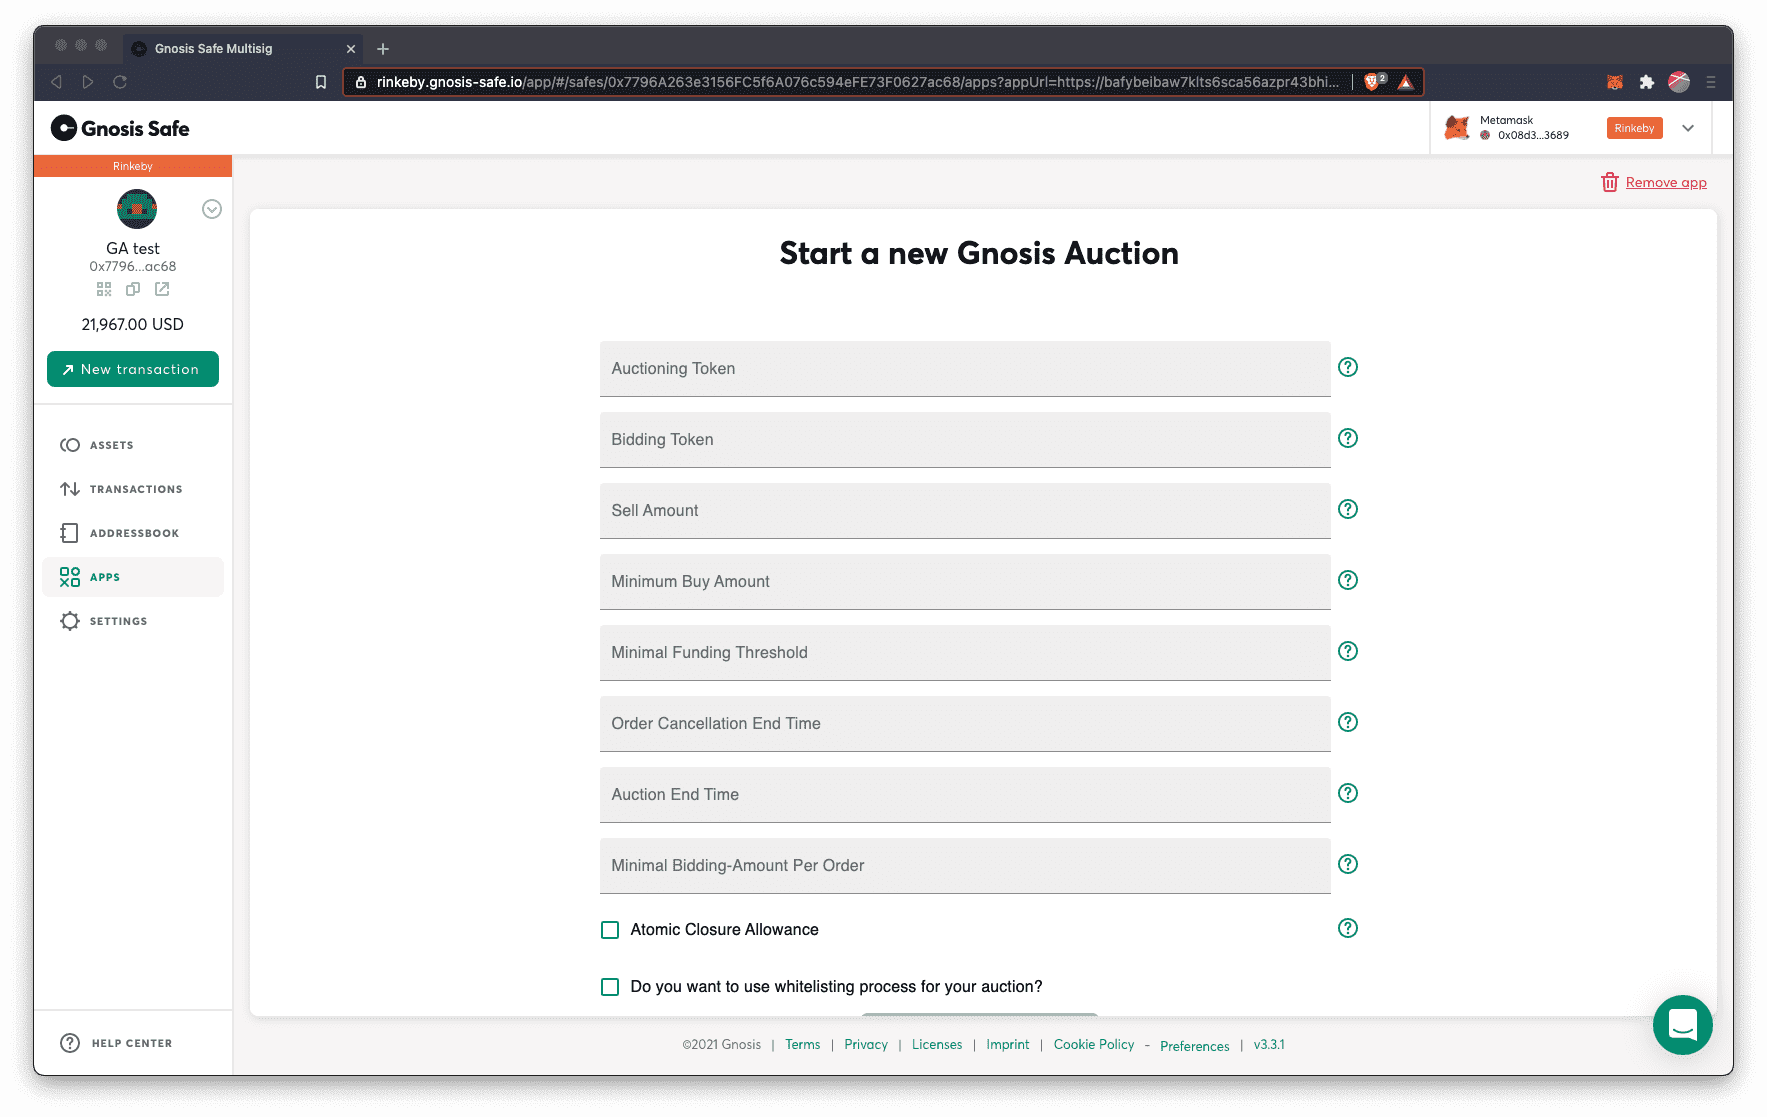
Task: Open the Privacy link in footer
Action: click(866, 1044)
